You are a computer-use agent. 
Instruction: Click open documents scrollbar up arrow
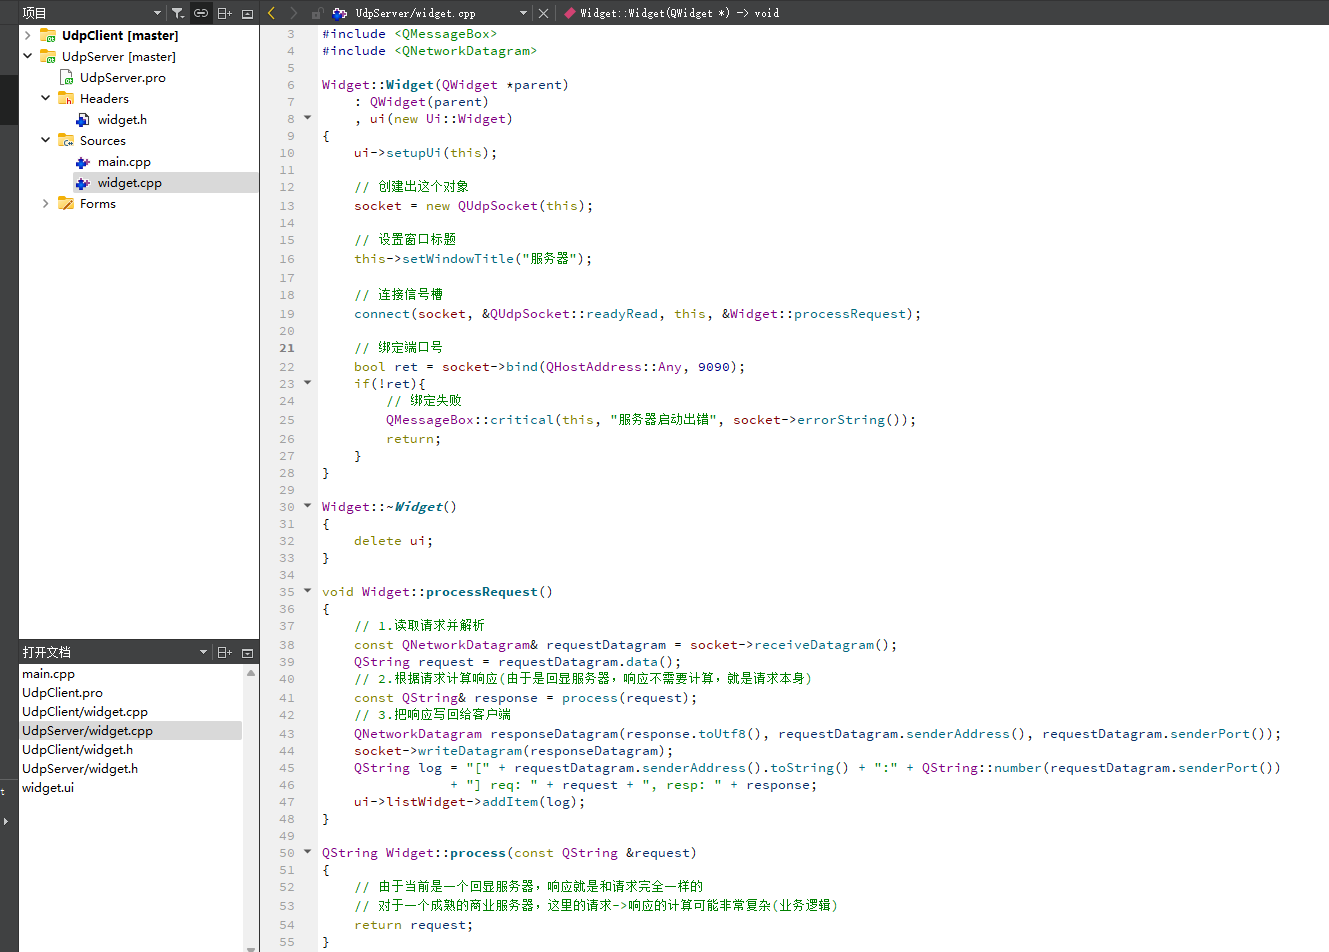click(250, 672)
